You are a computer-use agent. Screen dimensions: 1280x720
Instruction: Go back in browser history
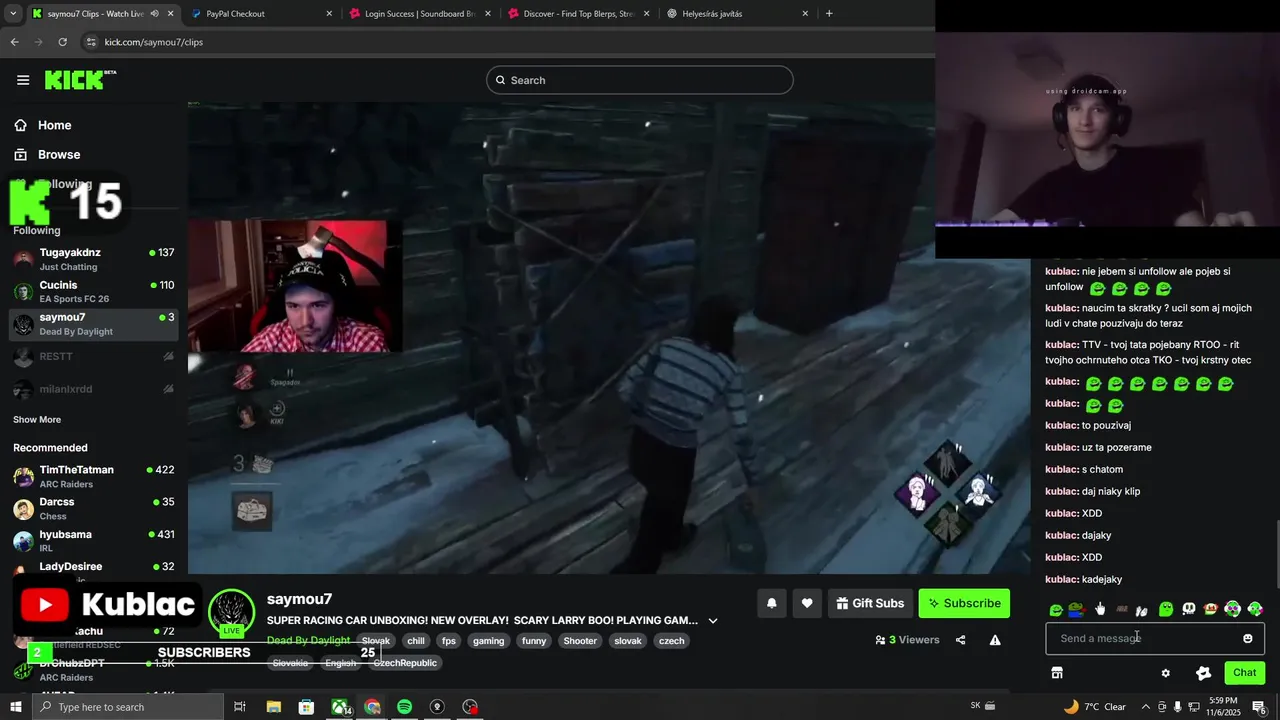click(14, 42)
